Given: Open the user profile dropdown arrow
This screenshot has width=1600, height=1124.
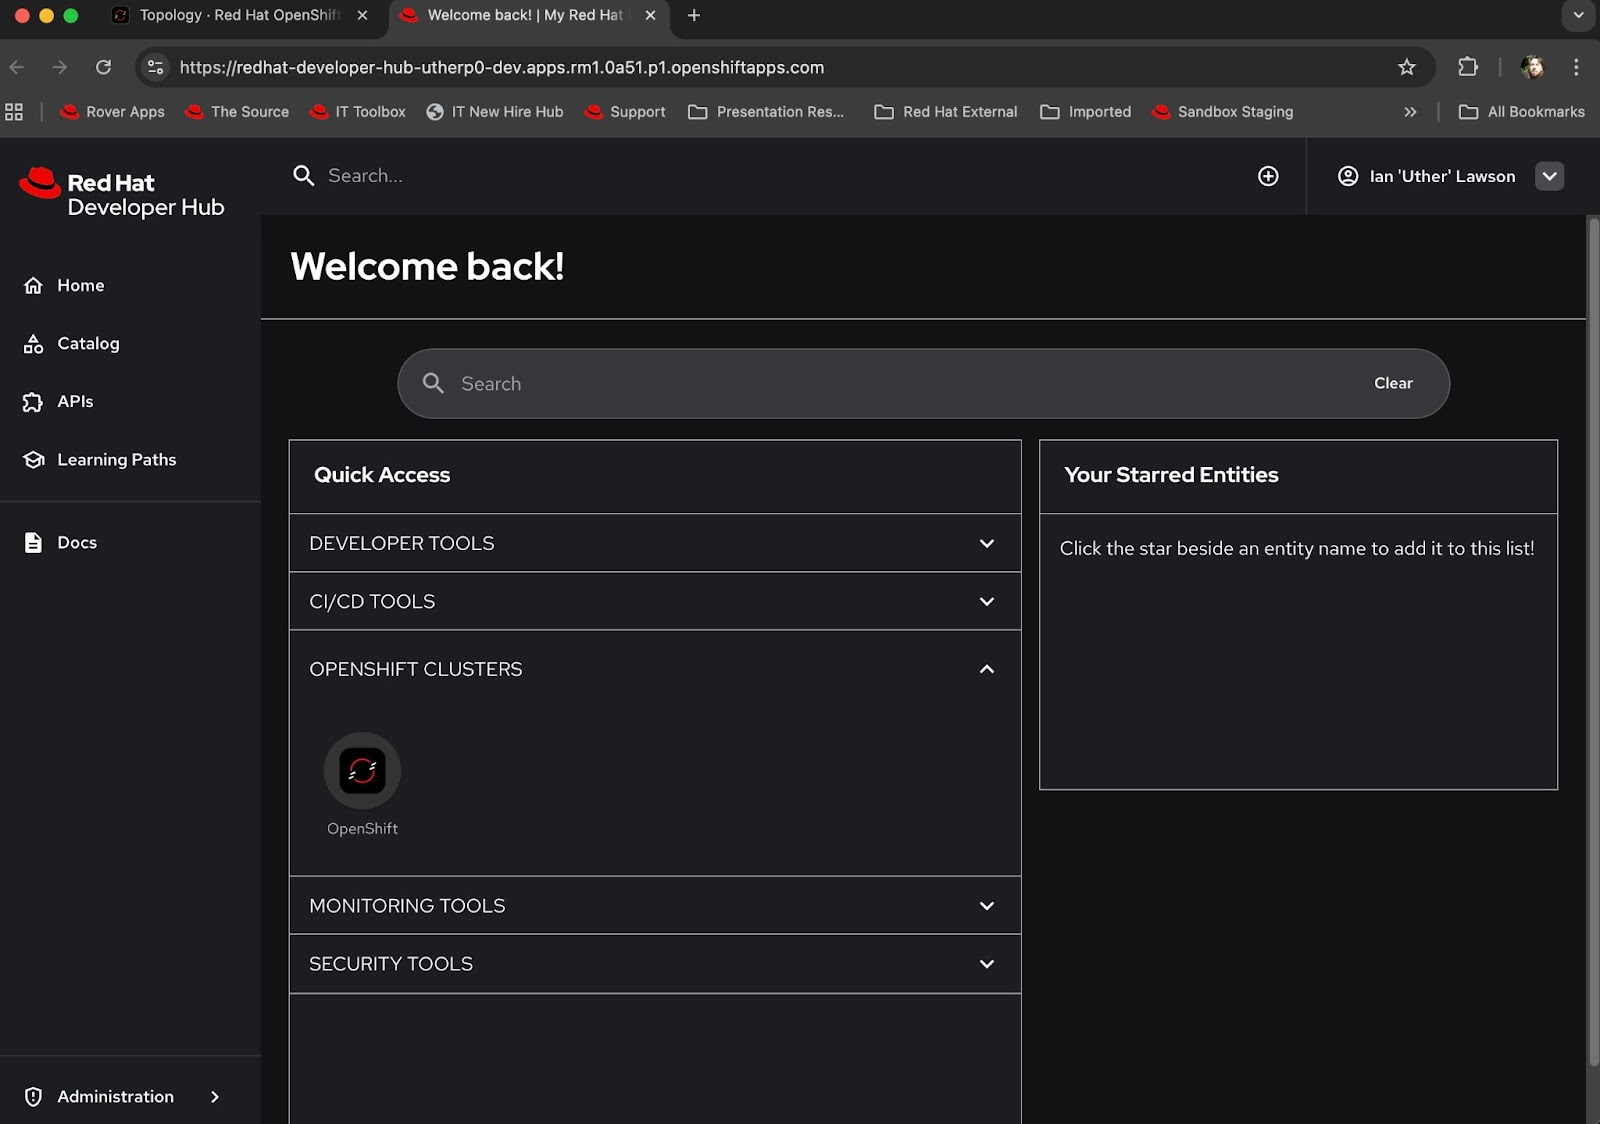Looking at the screenshot, I should click(x=1549, y=176).
